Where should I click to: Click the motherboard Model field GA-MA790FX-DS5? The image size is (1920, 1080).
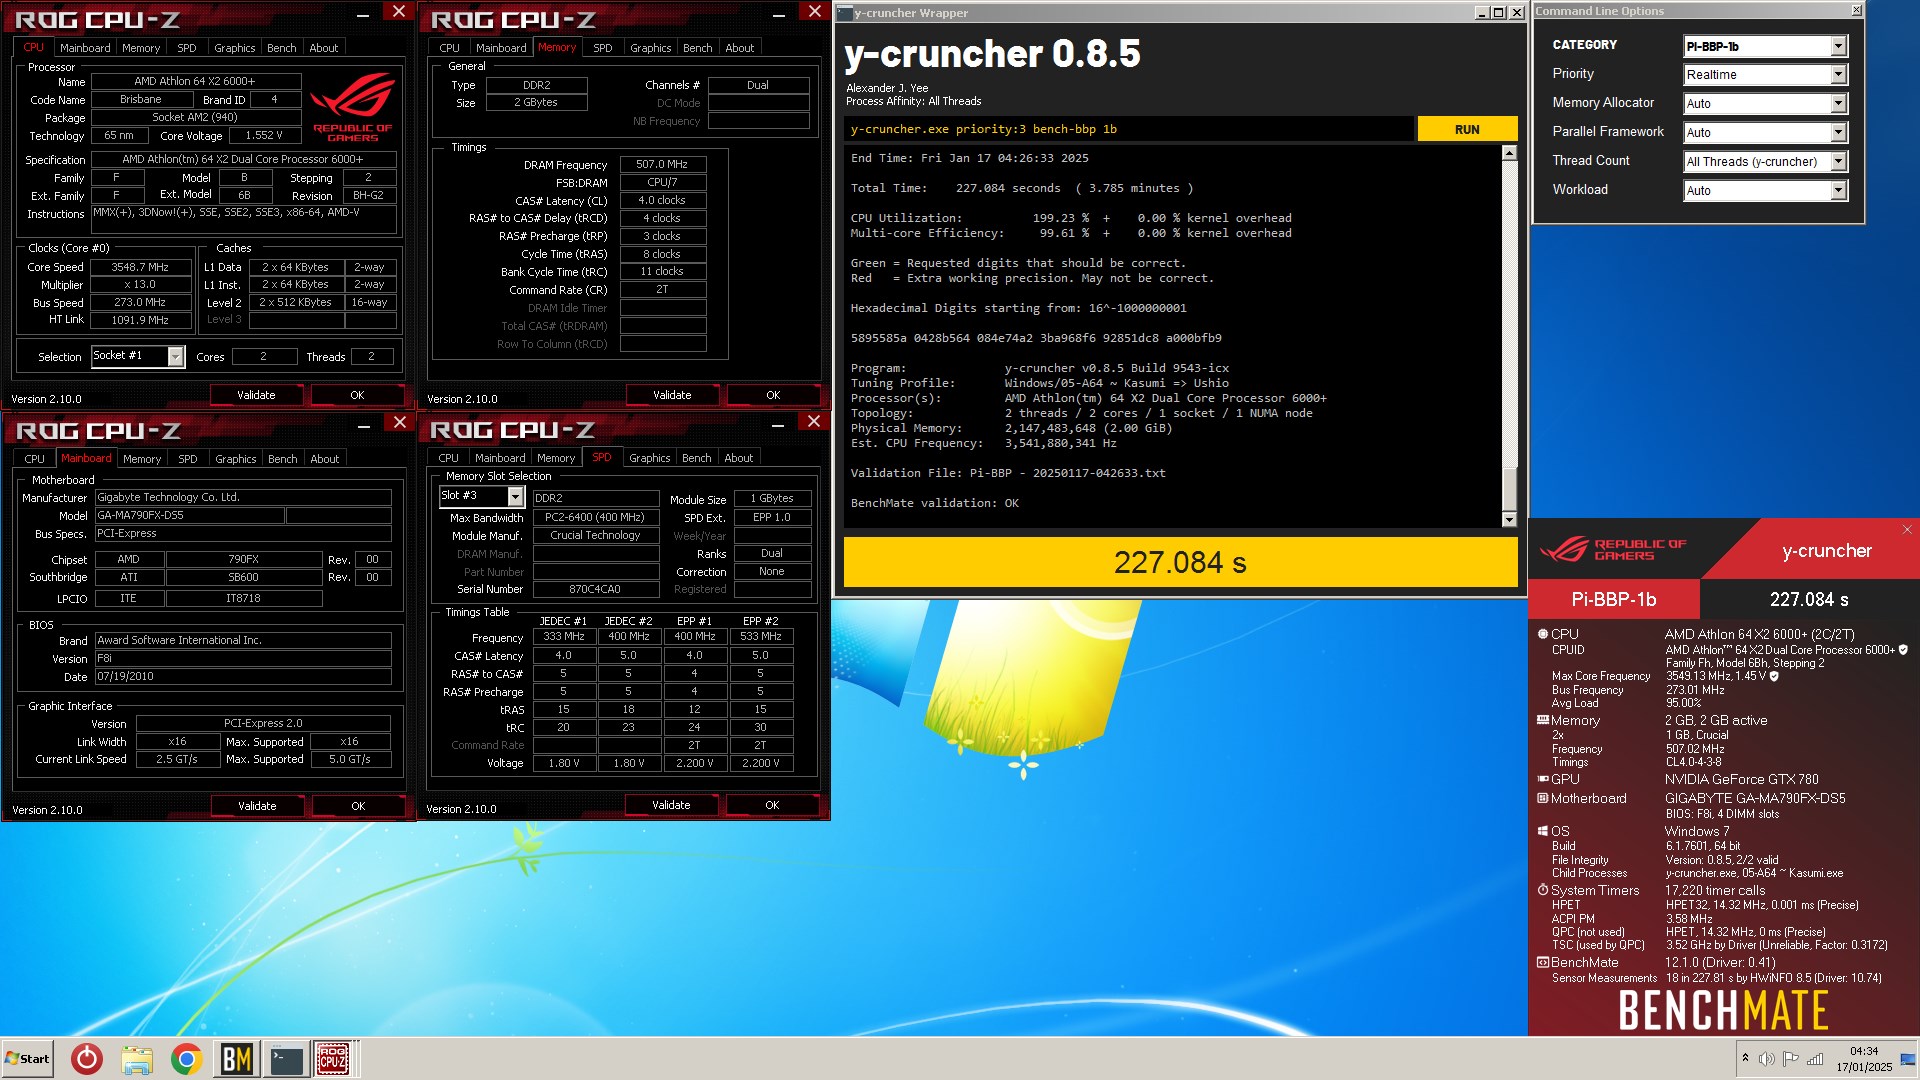coord(189,516)
